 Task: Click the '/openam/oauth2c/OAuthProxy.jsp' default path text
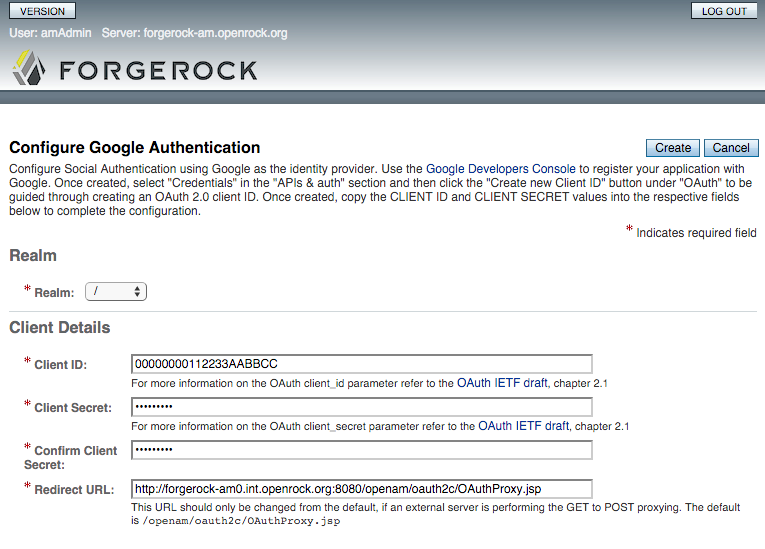[x=241, y=521]
